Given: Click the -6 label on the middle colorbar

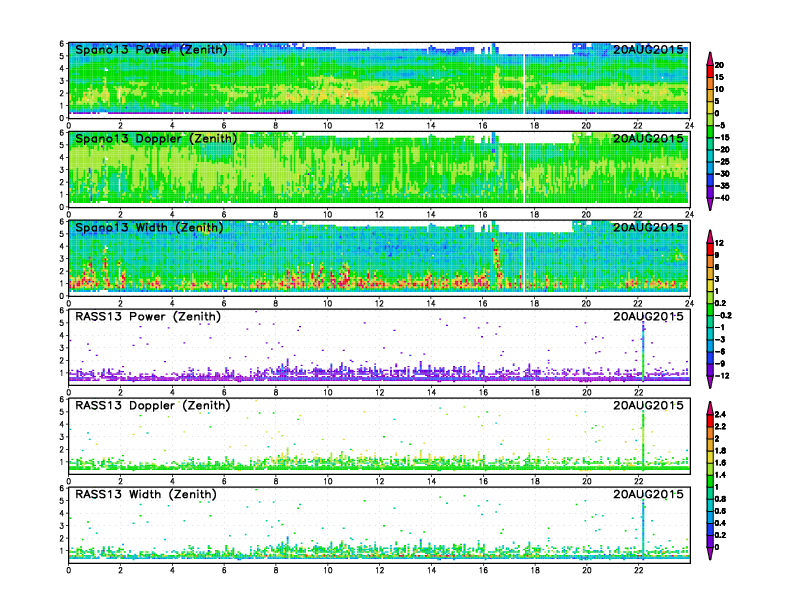Looking at the screenshot, I should coord(720,351).
